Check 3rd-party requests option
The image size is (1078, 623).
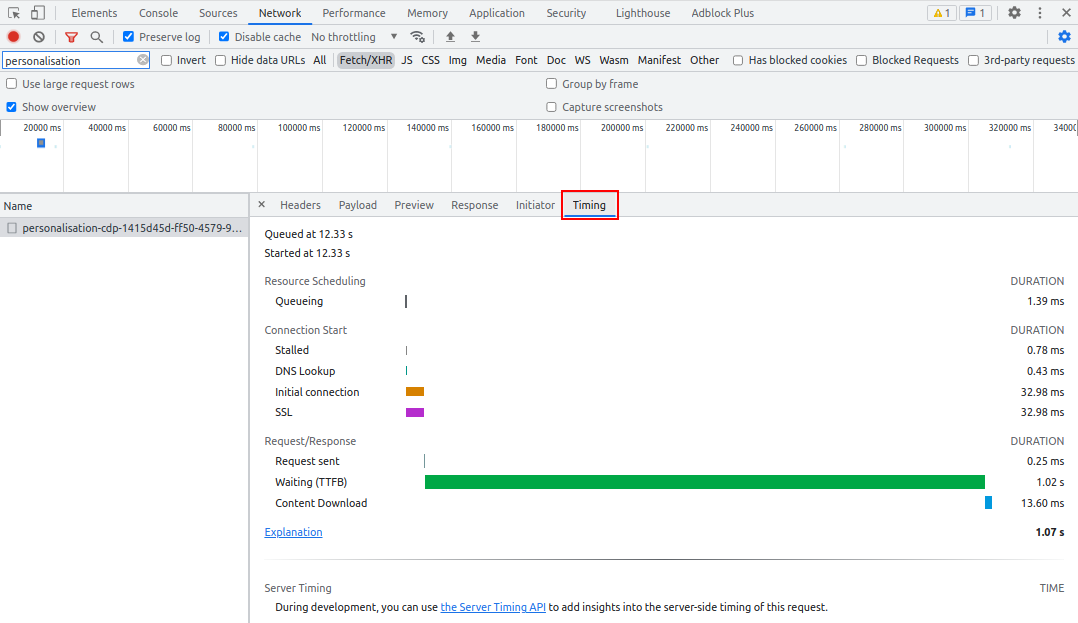[x=974, y=61]
